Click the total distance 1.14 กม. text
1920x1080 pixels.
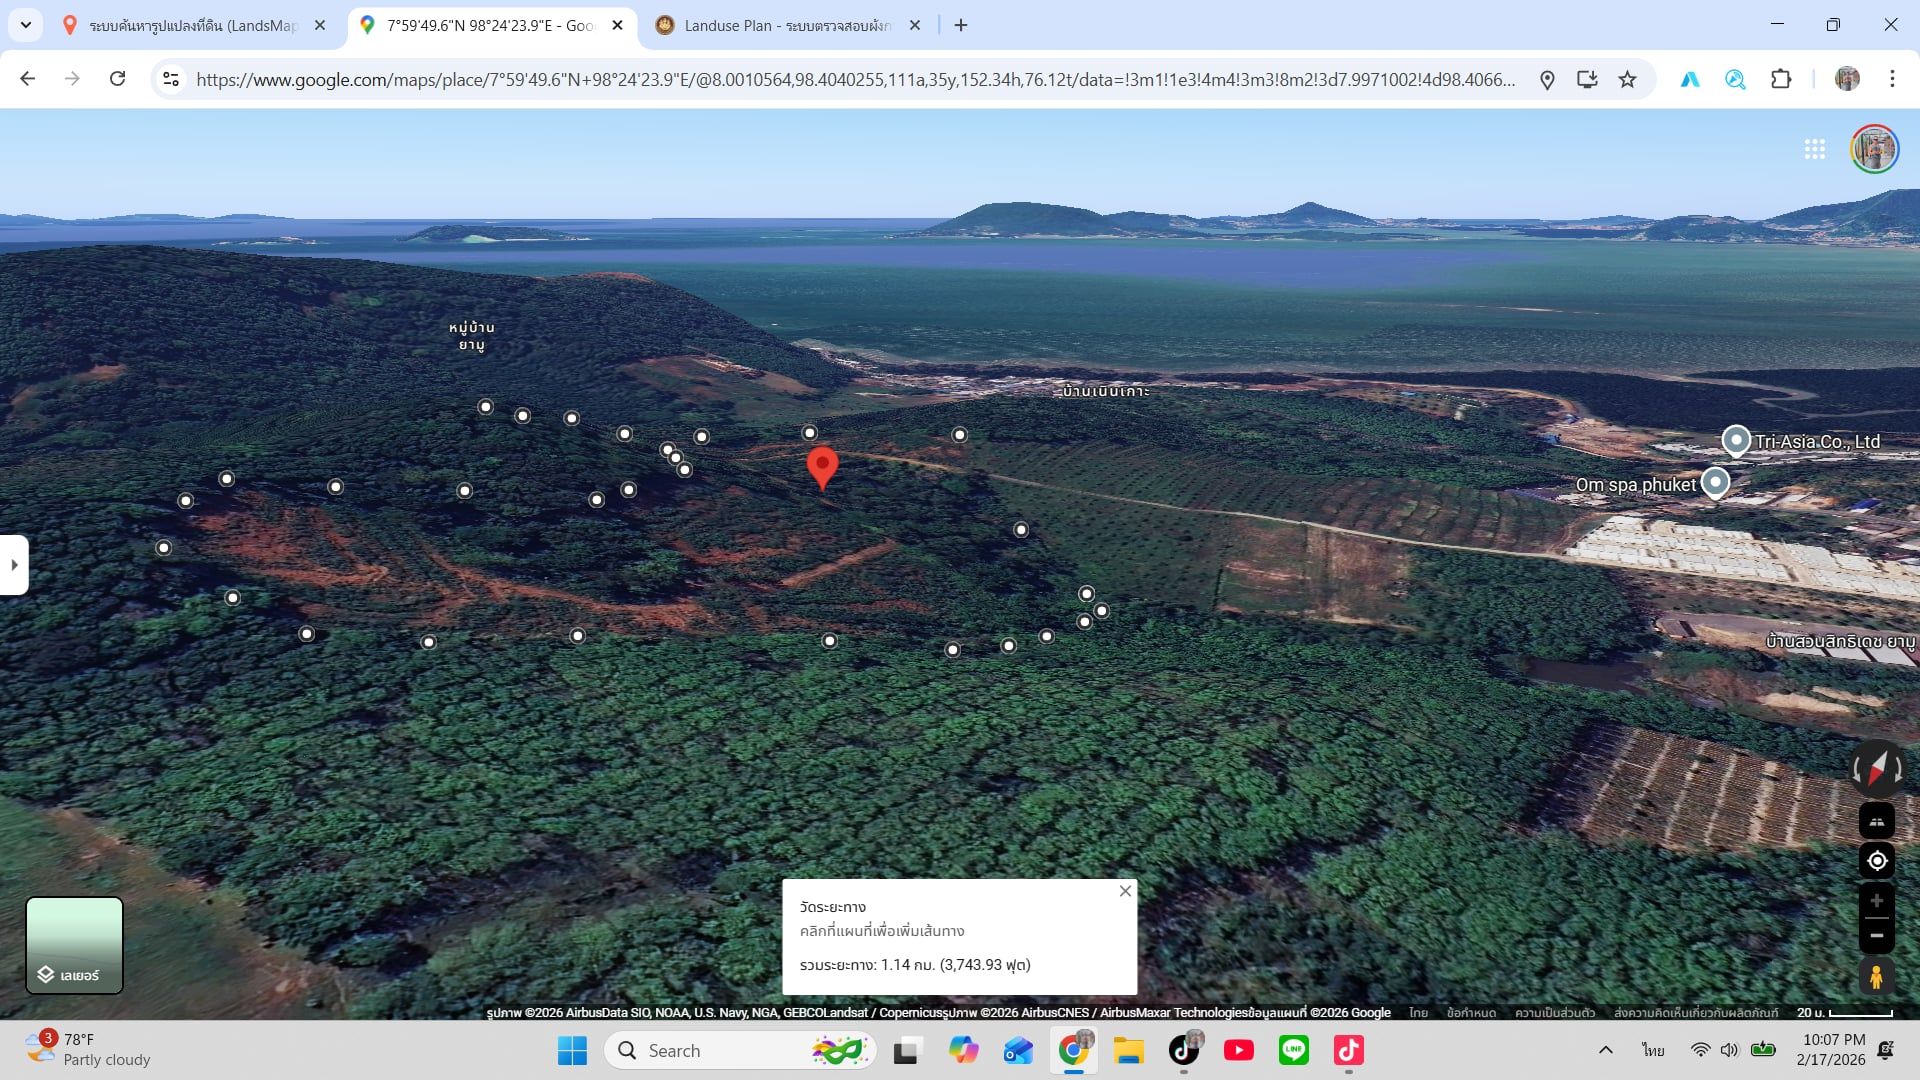(x=915, y=965)
